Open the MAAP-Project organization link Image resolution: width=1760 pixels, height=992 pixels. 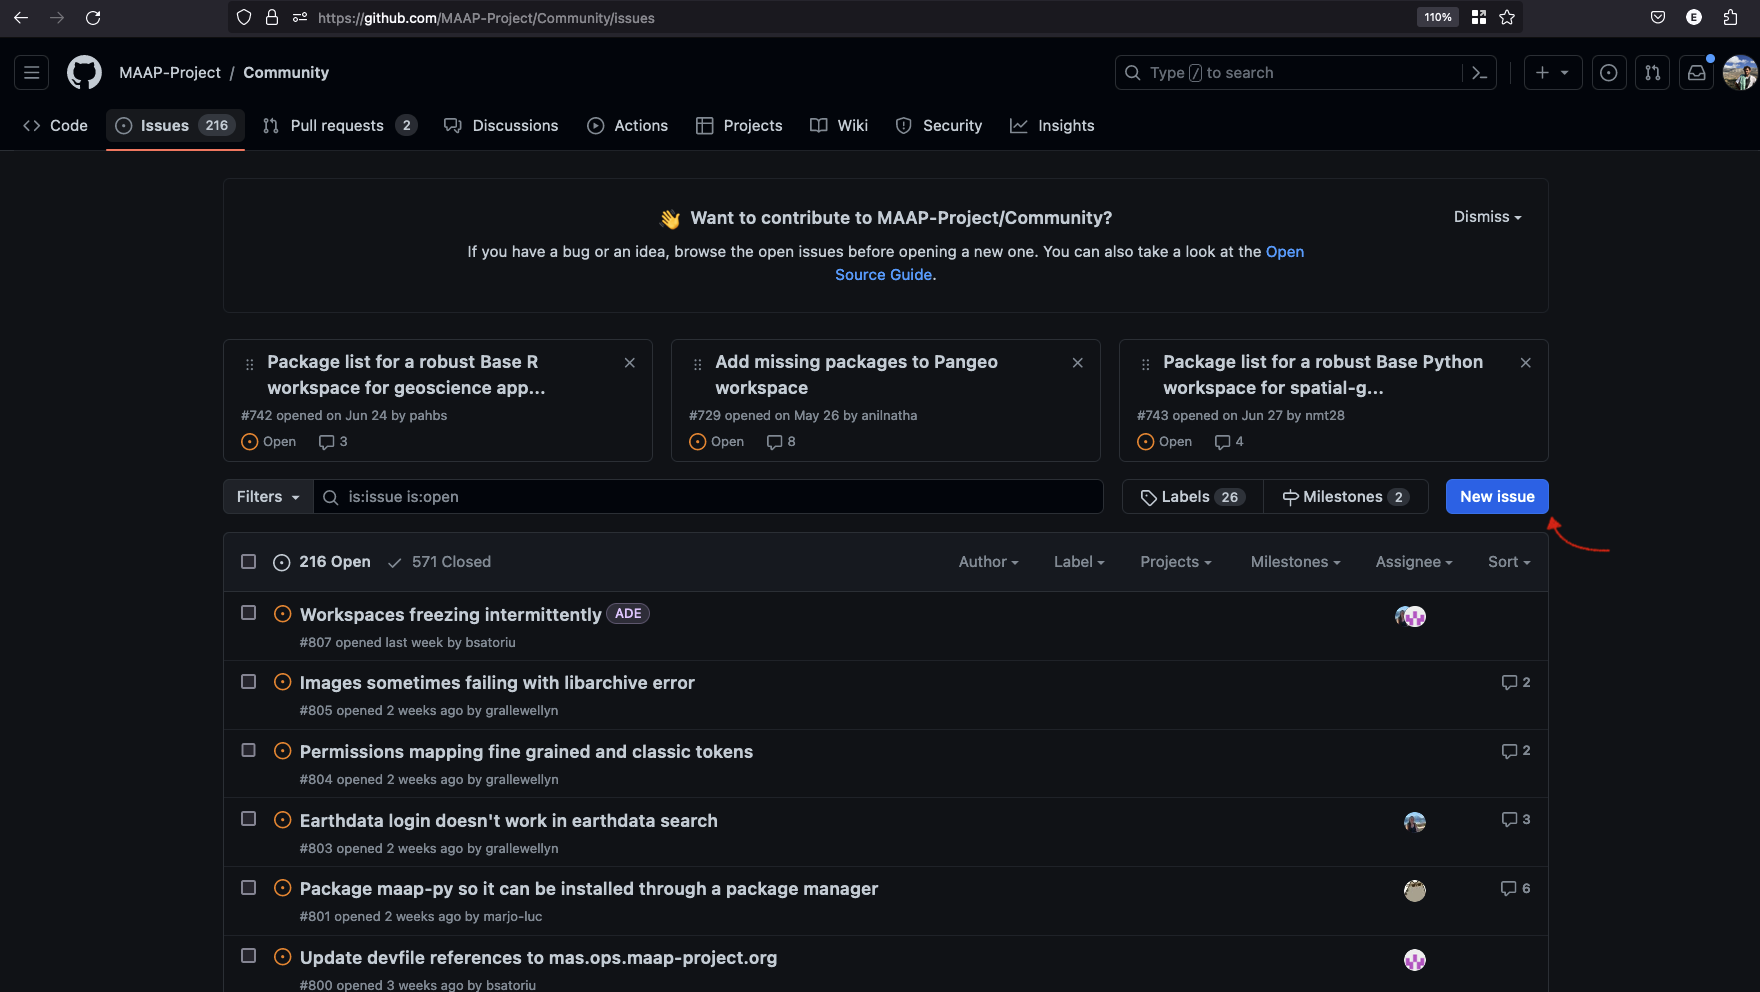pyautogui.click(x=170, y=73)
